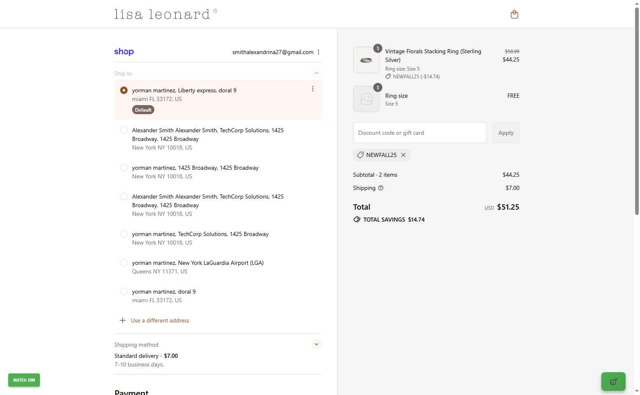This screenshot has height=395, width=640.
Task: Click the AUTO: ON toggle badge
Action: tap(24, 380)
